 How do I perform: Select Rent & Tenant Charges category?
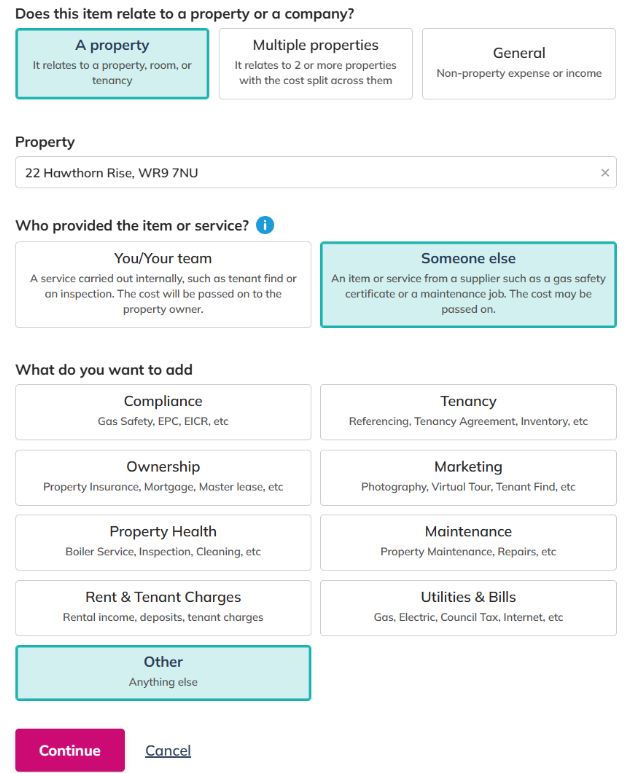[163, 608]
